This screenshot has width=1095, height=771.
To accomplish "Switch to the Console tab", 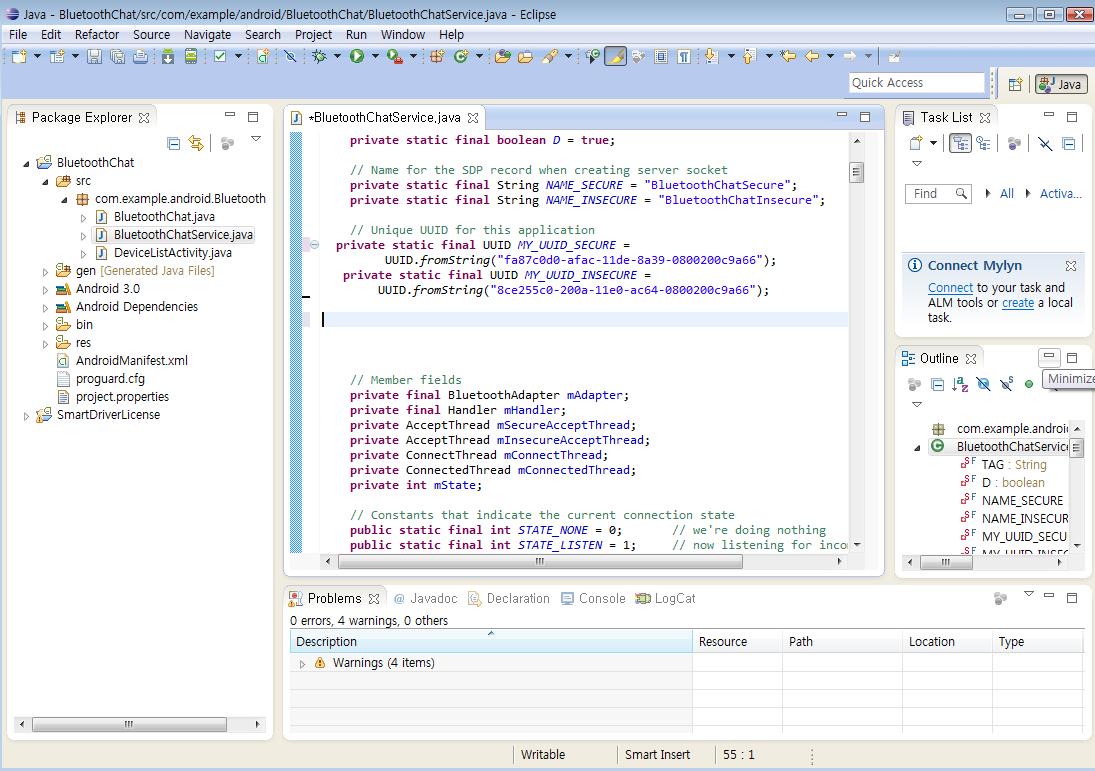I will pos(594,599).
